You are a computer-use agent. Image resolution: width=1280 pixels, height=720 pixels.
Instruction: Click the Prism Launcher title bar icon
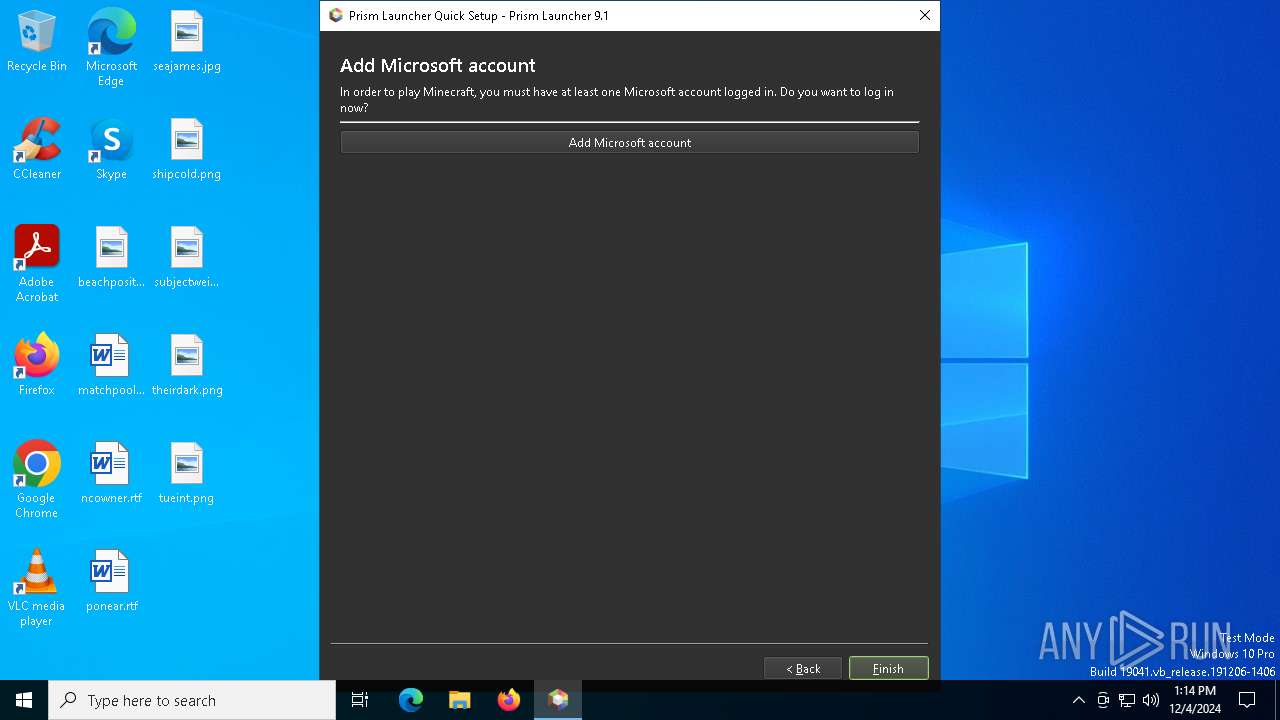pyautogui.click(x=336, y=15)
